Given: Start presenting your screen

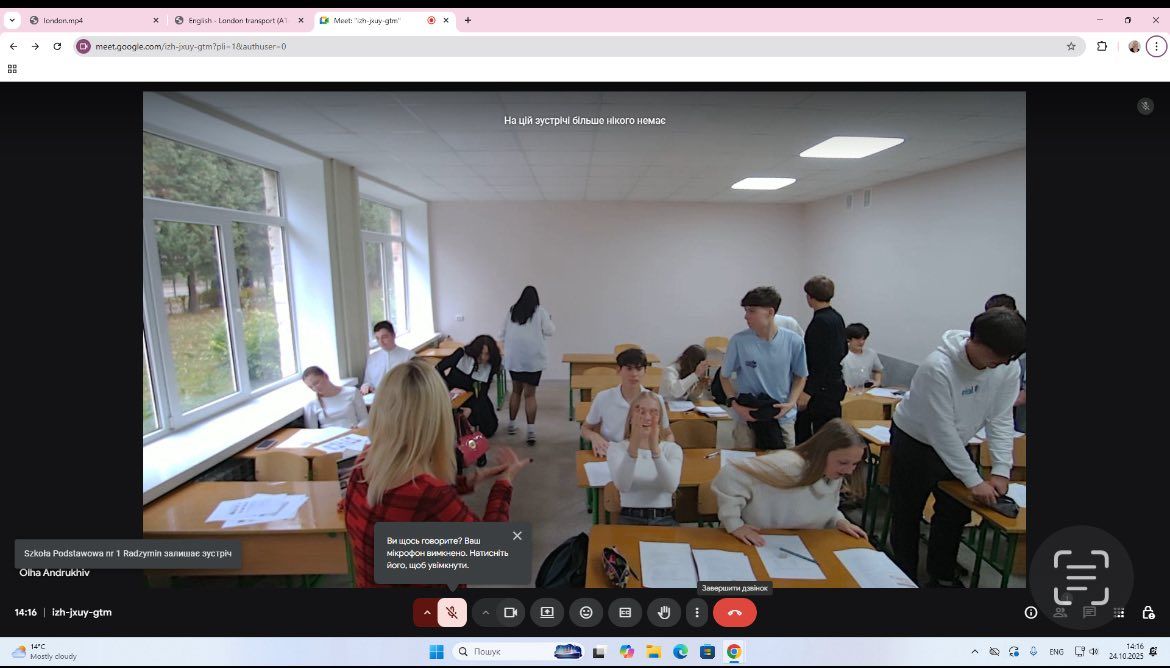Looking at the screenshot, I should click(547, 612).
